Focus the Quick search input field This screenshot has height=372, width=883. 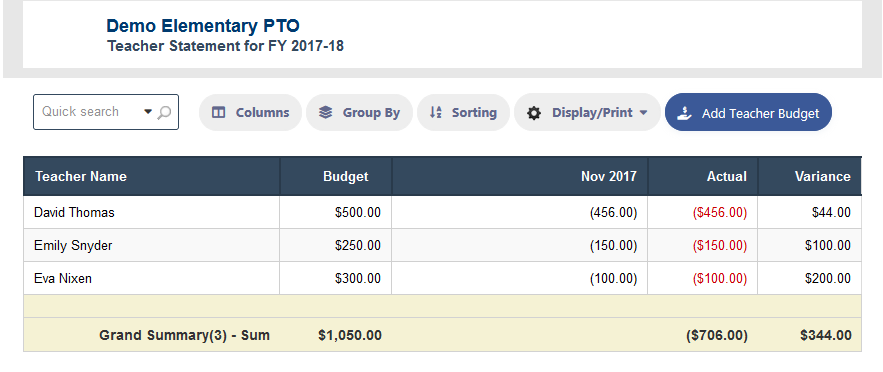point(90,112)
